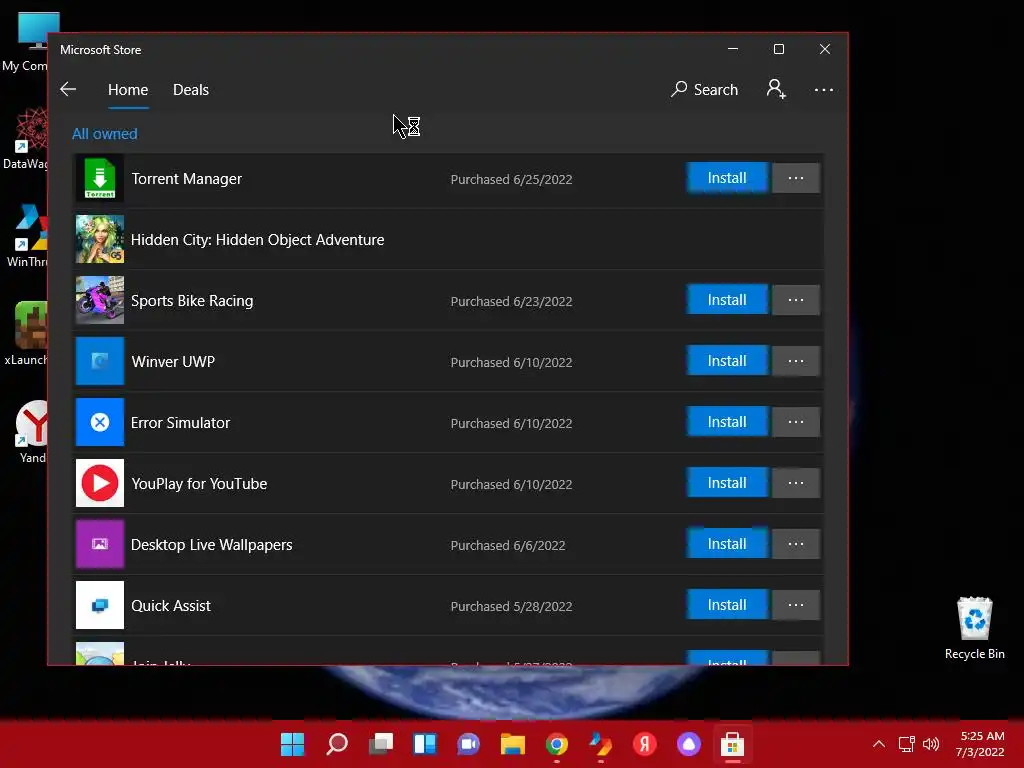Select the xLauncher desktop icon
1024x768 pixels.
click(26, 334)
